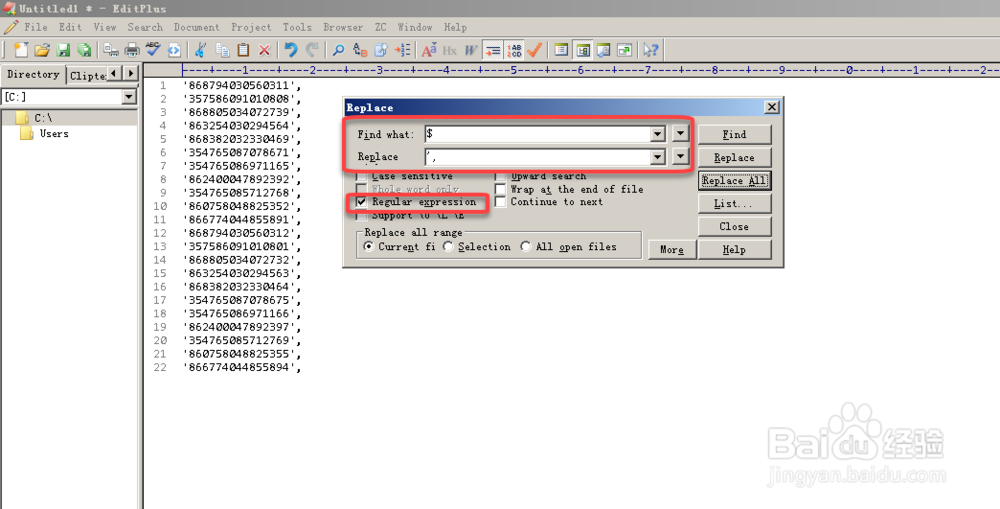The image size is (1000, 509).
Task: Click the orange checkmark toolbar icon
Action: (x=534, y=50)
